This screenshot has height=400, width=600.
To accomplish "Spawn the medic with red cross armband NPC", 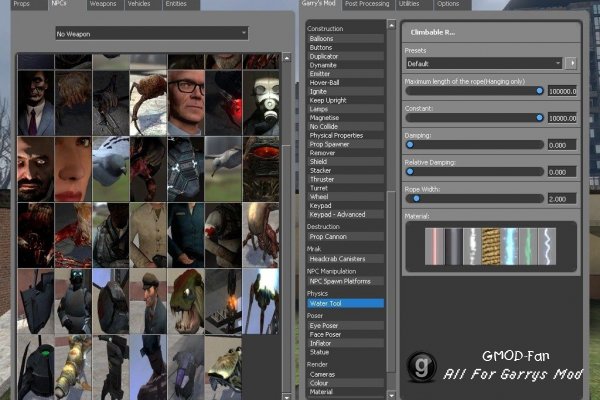I will pyautogui.click(x=223, y=235).
